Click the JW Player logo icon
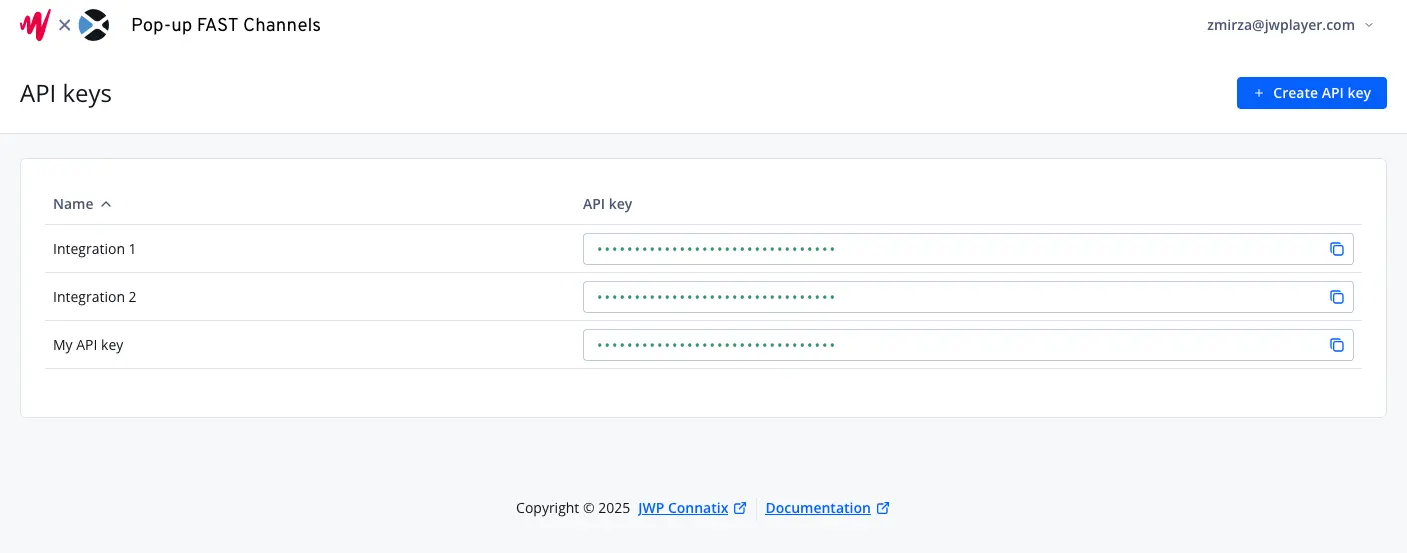Viewport: 1407px width, 553px height. [x=35, y=25]
